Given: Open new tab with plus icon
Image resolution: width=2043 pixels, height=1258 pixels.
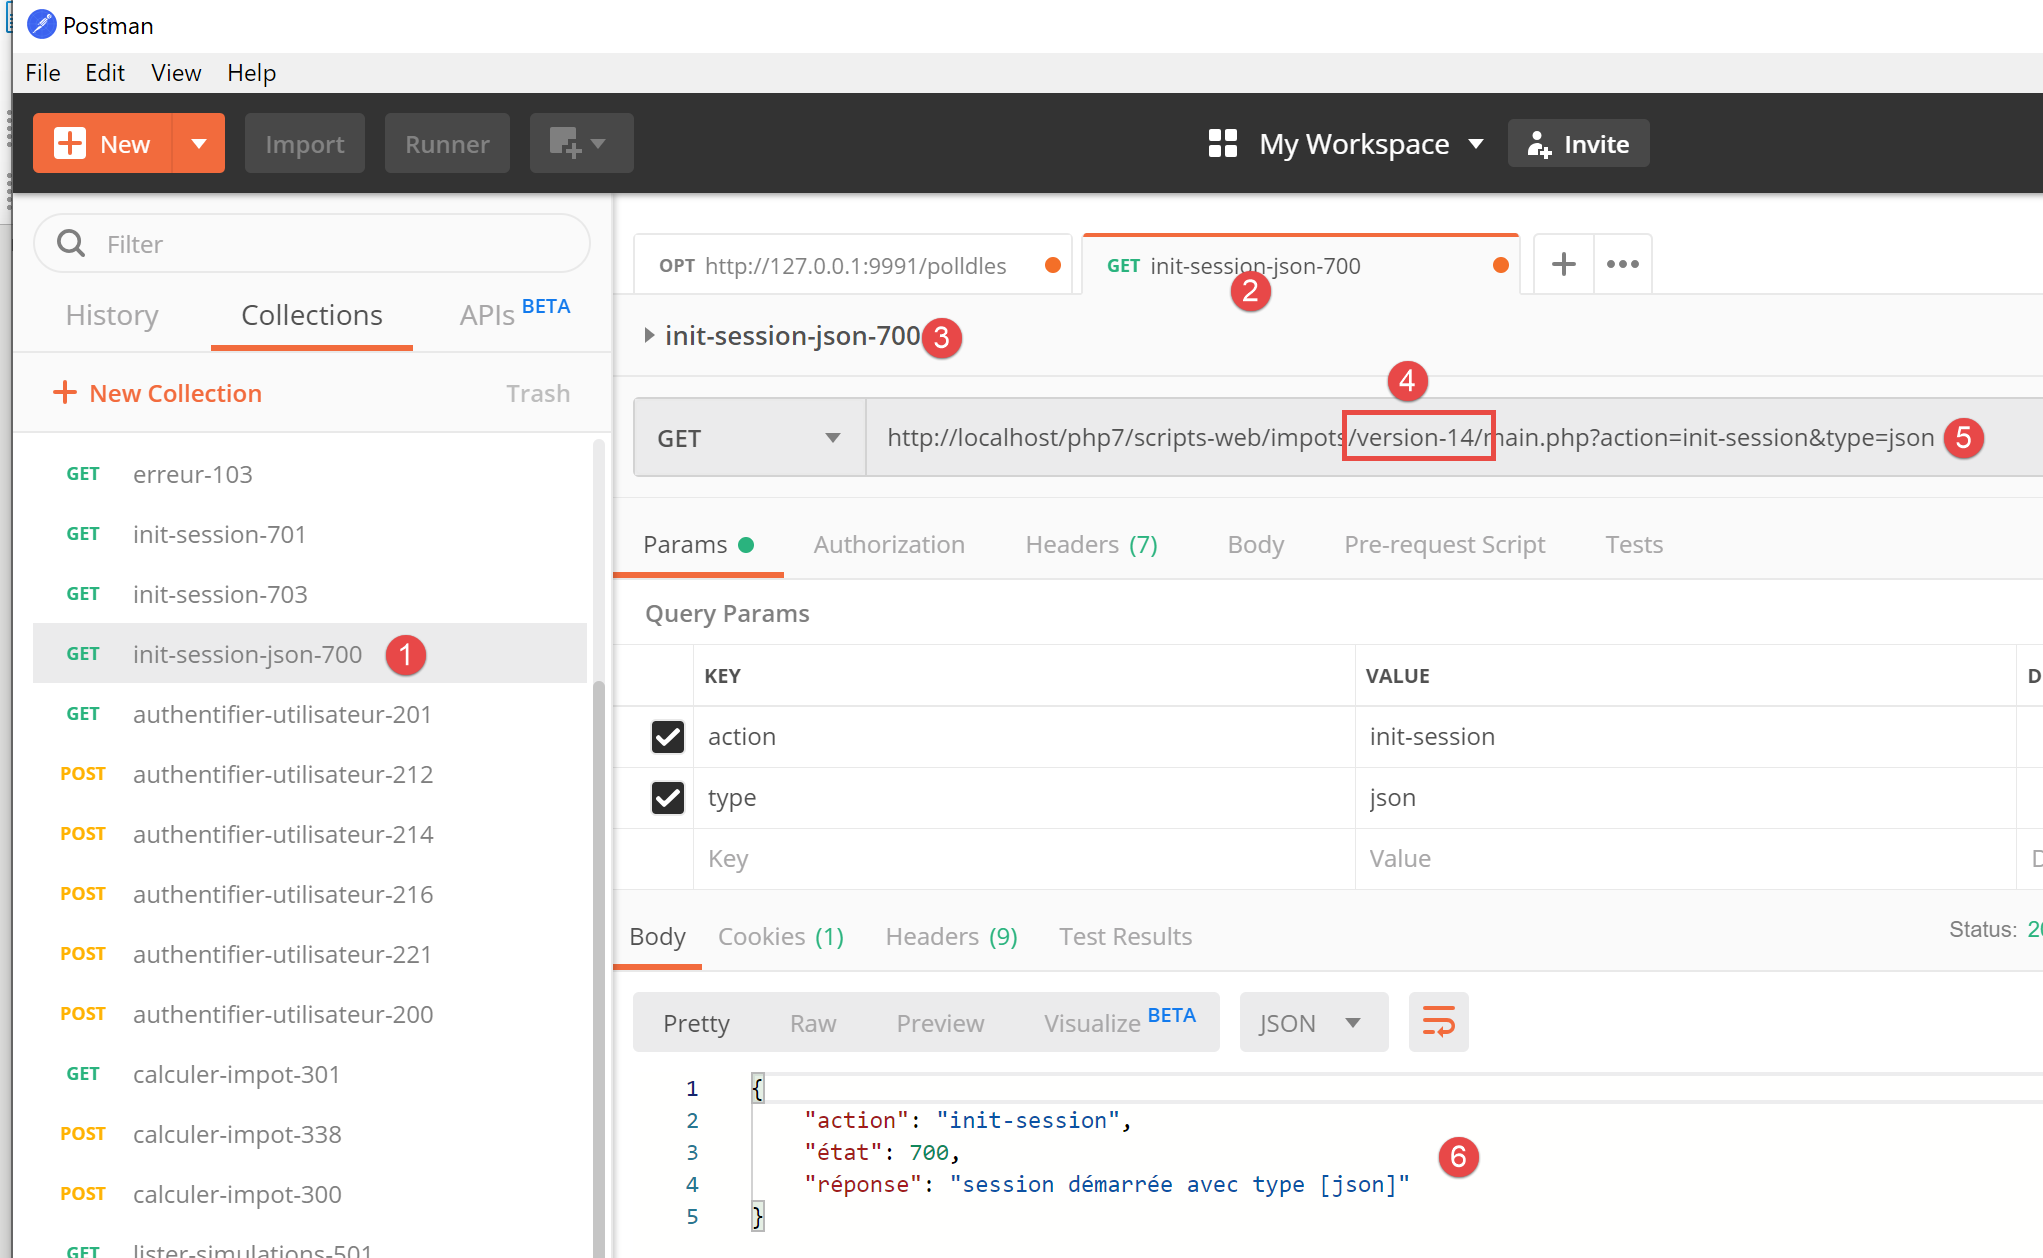Looking at the screenshot, I should point(1563,265).
